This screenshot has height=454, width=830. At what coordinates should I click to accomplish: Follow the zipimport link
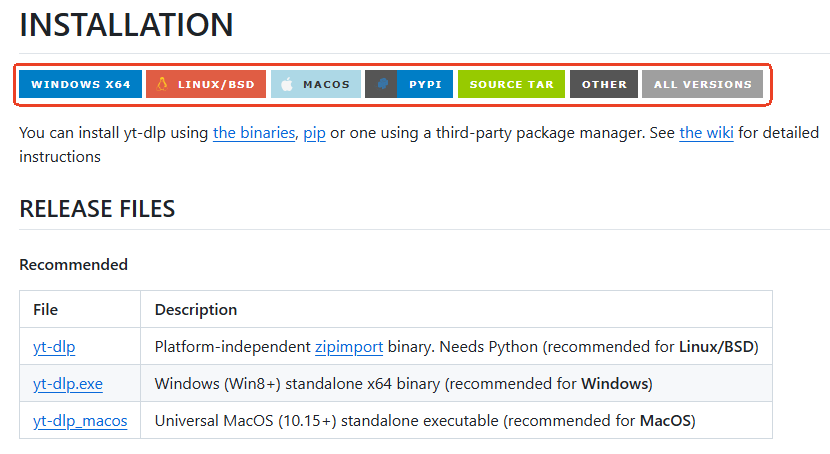349,347
